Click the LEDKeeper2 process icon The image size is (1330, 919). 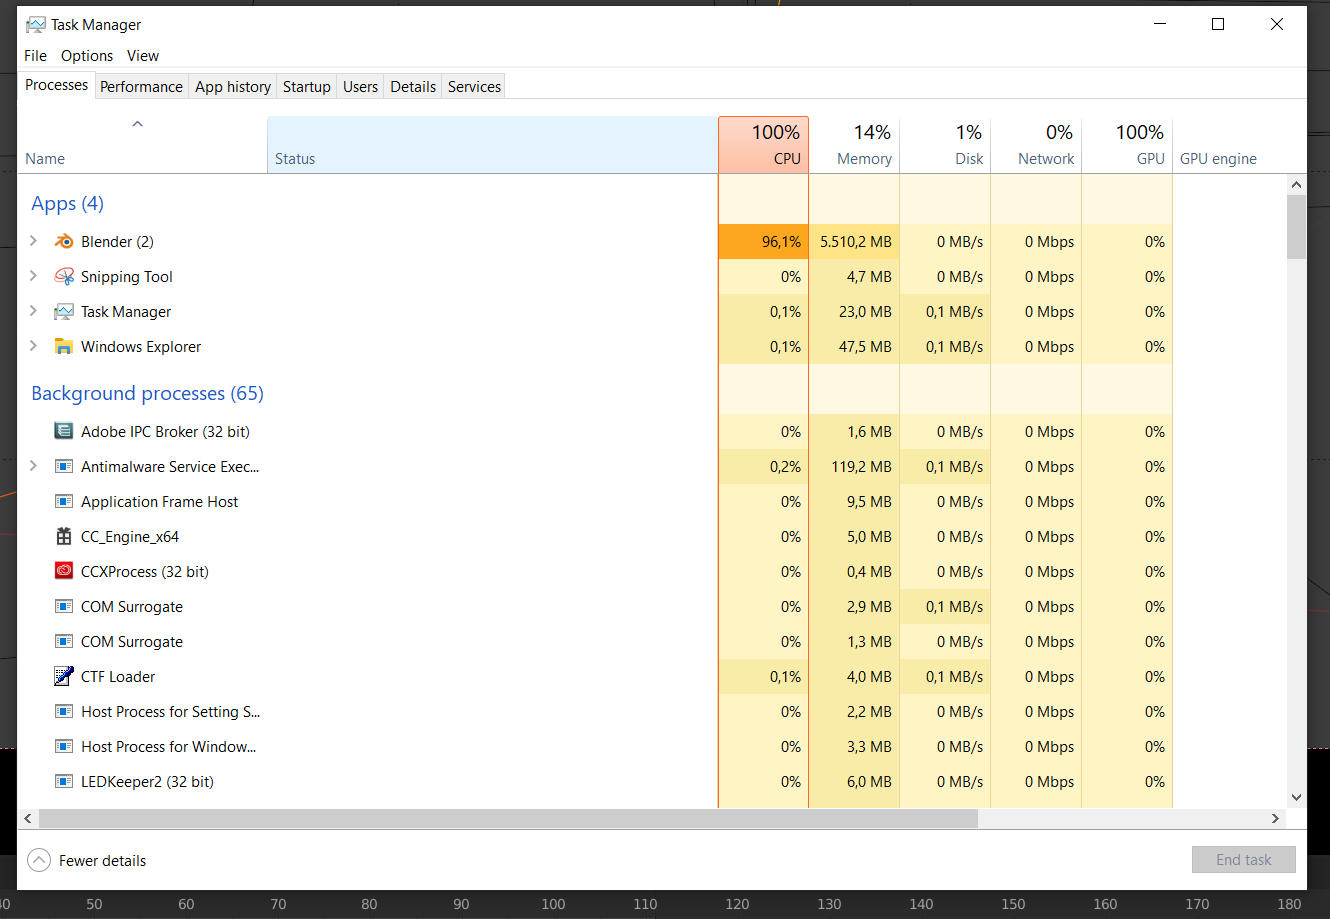coord(64,782)
